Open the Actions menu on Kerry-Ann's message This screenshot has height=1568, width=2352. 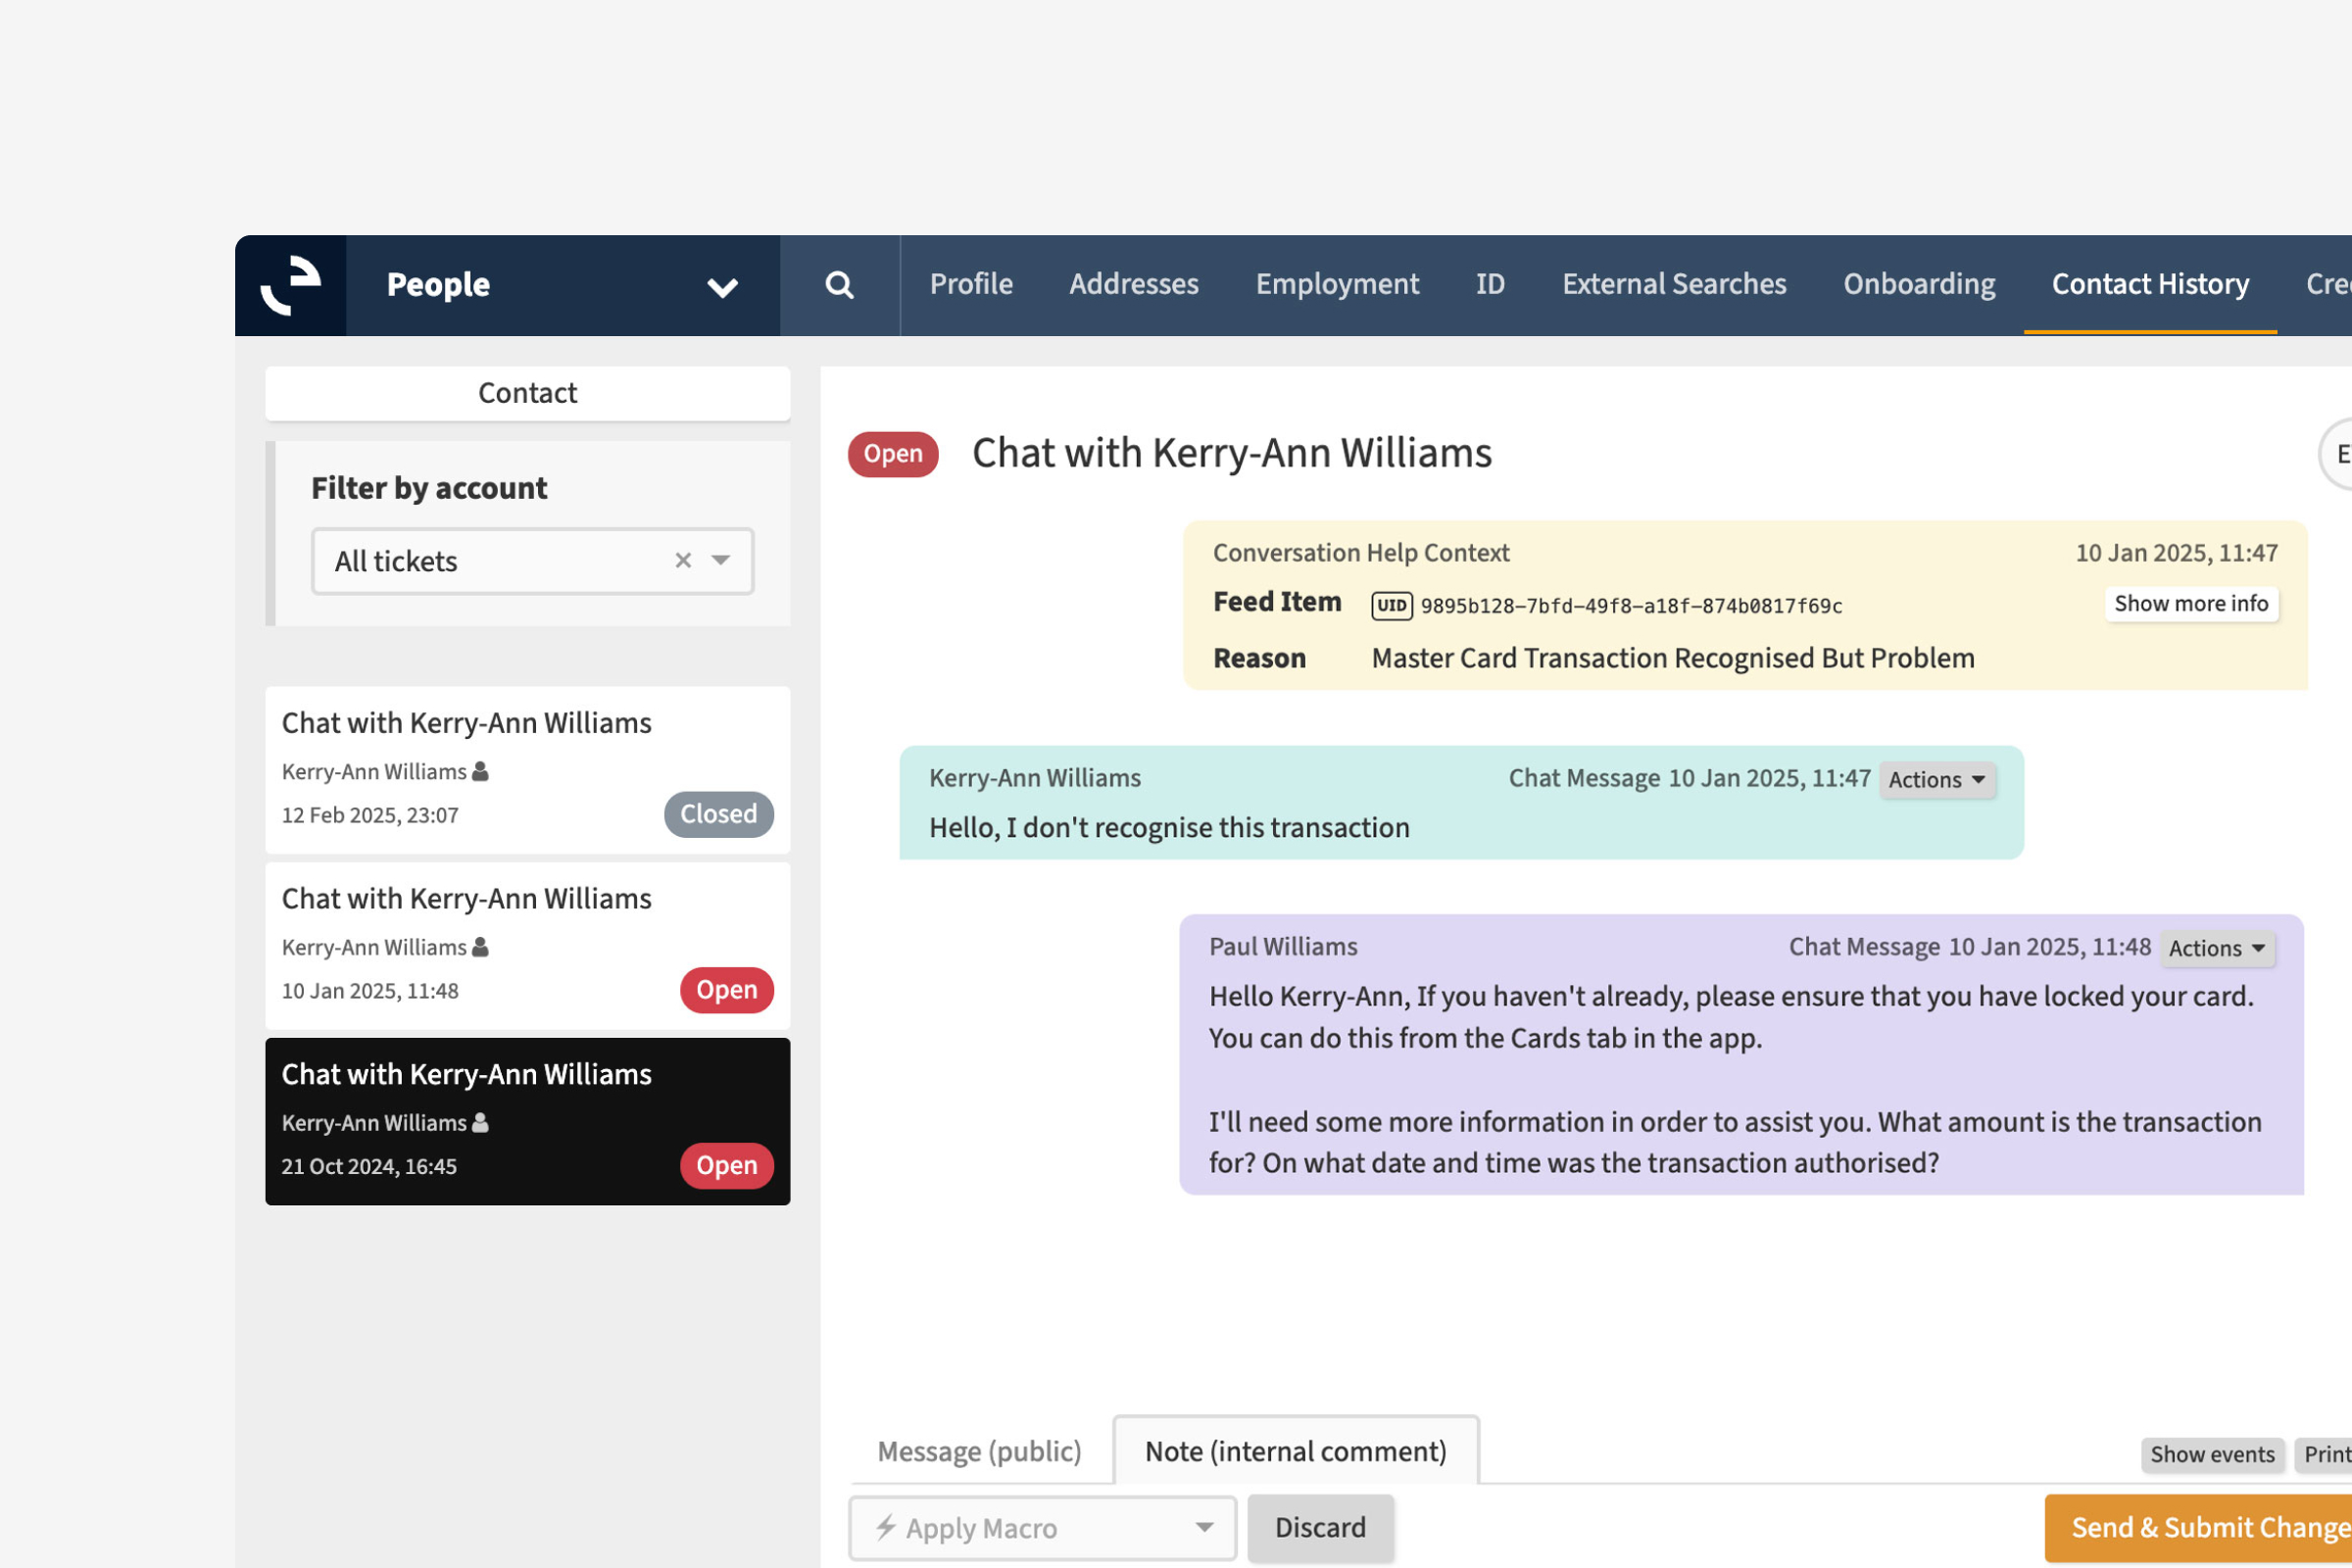pos(1936,780)
